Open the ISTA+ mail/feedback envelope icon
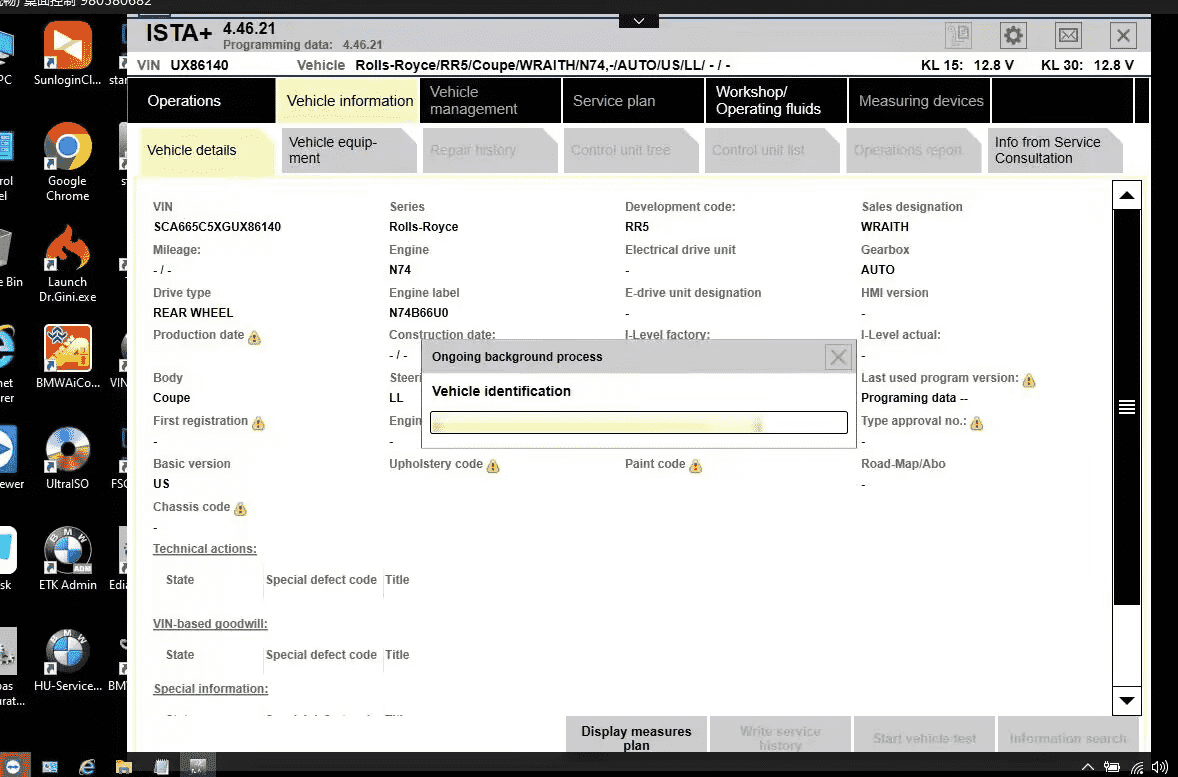 click(x=1068, y=35)
